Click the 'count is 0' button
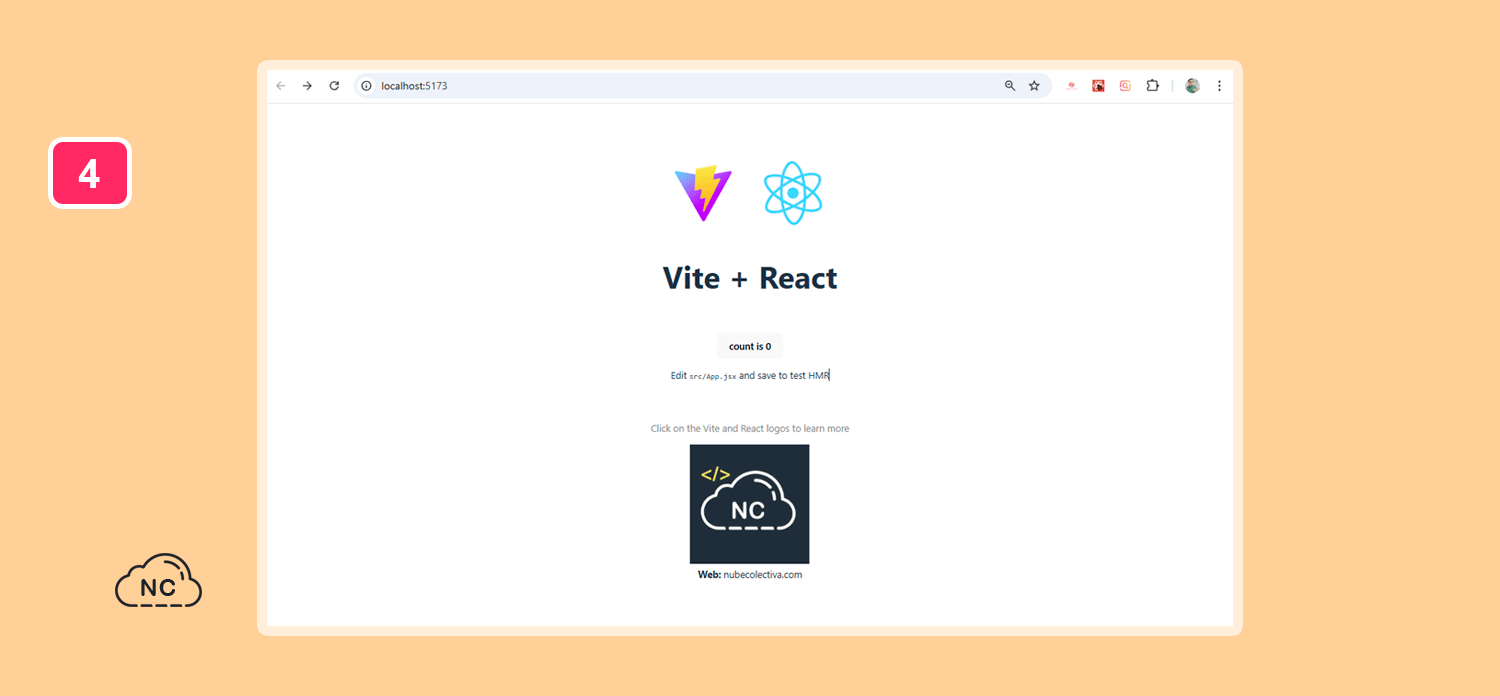 pyautogui.click(x=750, y=346)
